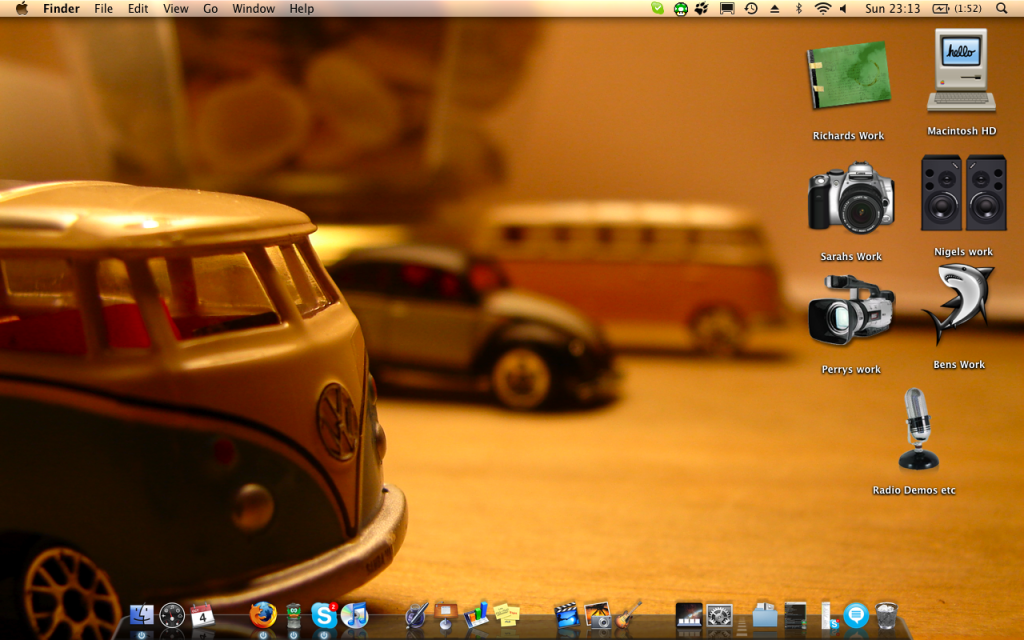
Task: Open Skype with unread badge in Dock
Action: [x=324, y=615]
